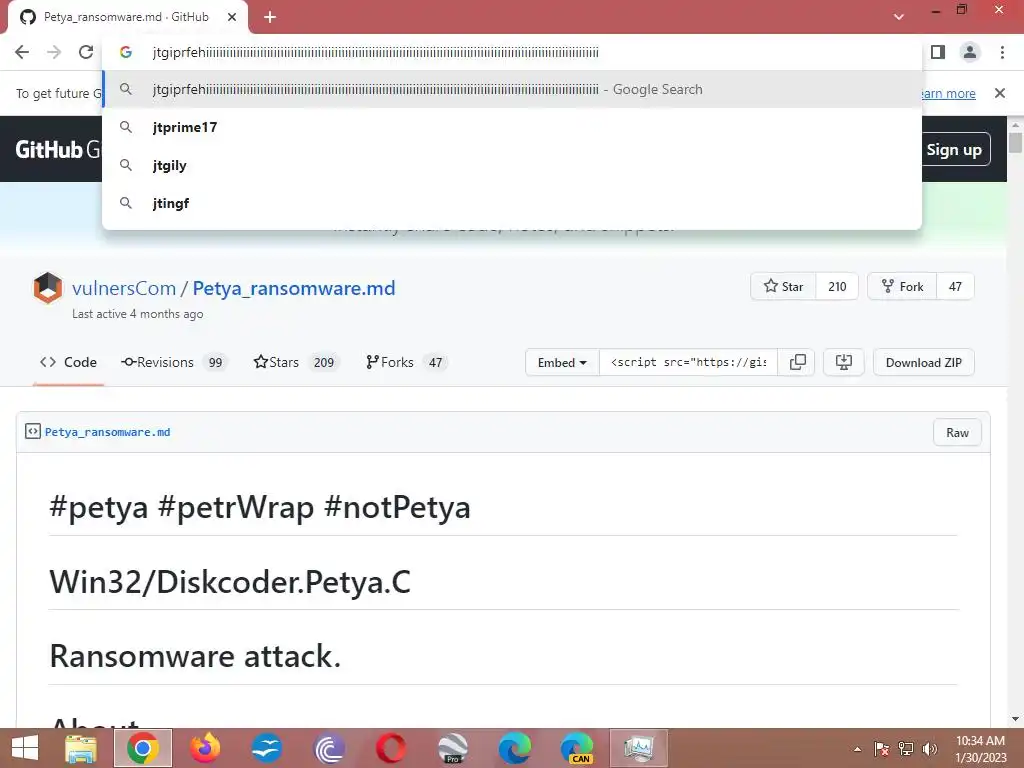Choose the jtingf suggestion
The height and width of the screenshot is (768, 1024).
[512, 203]
